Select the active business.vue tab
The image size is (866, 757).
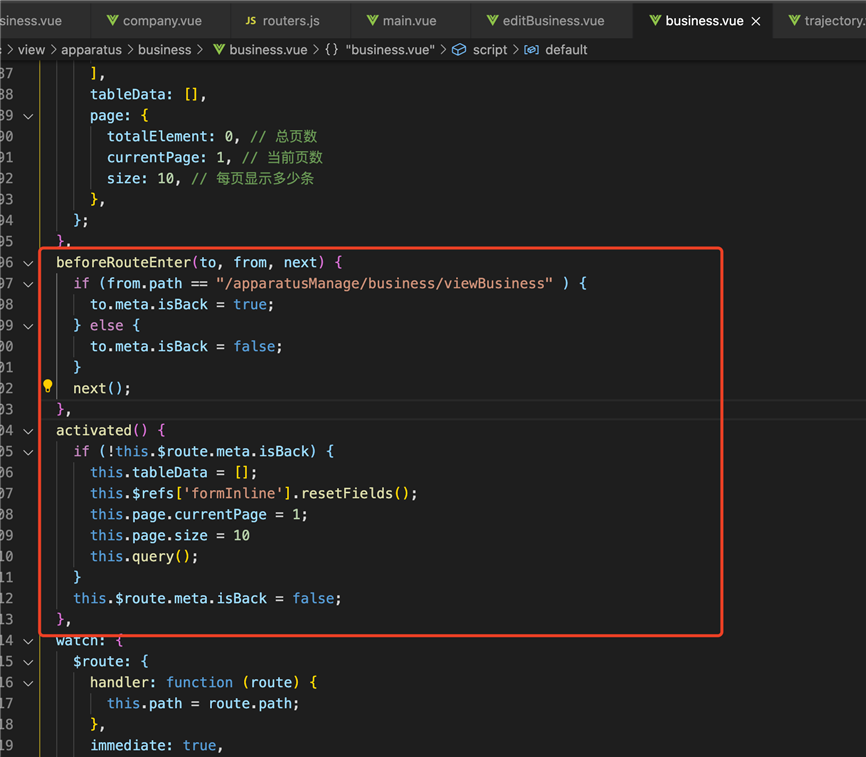point(704,21)
